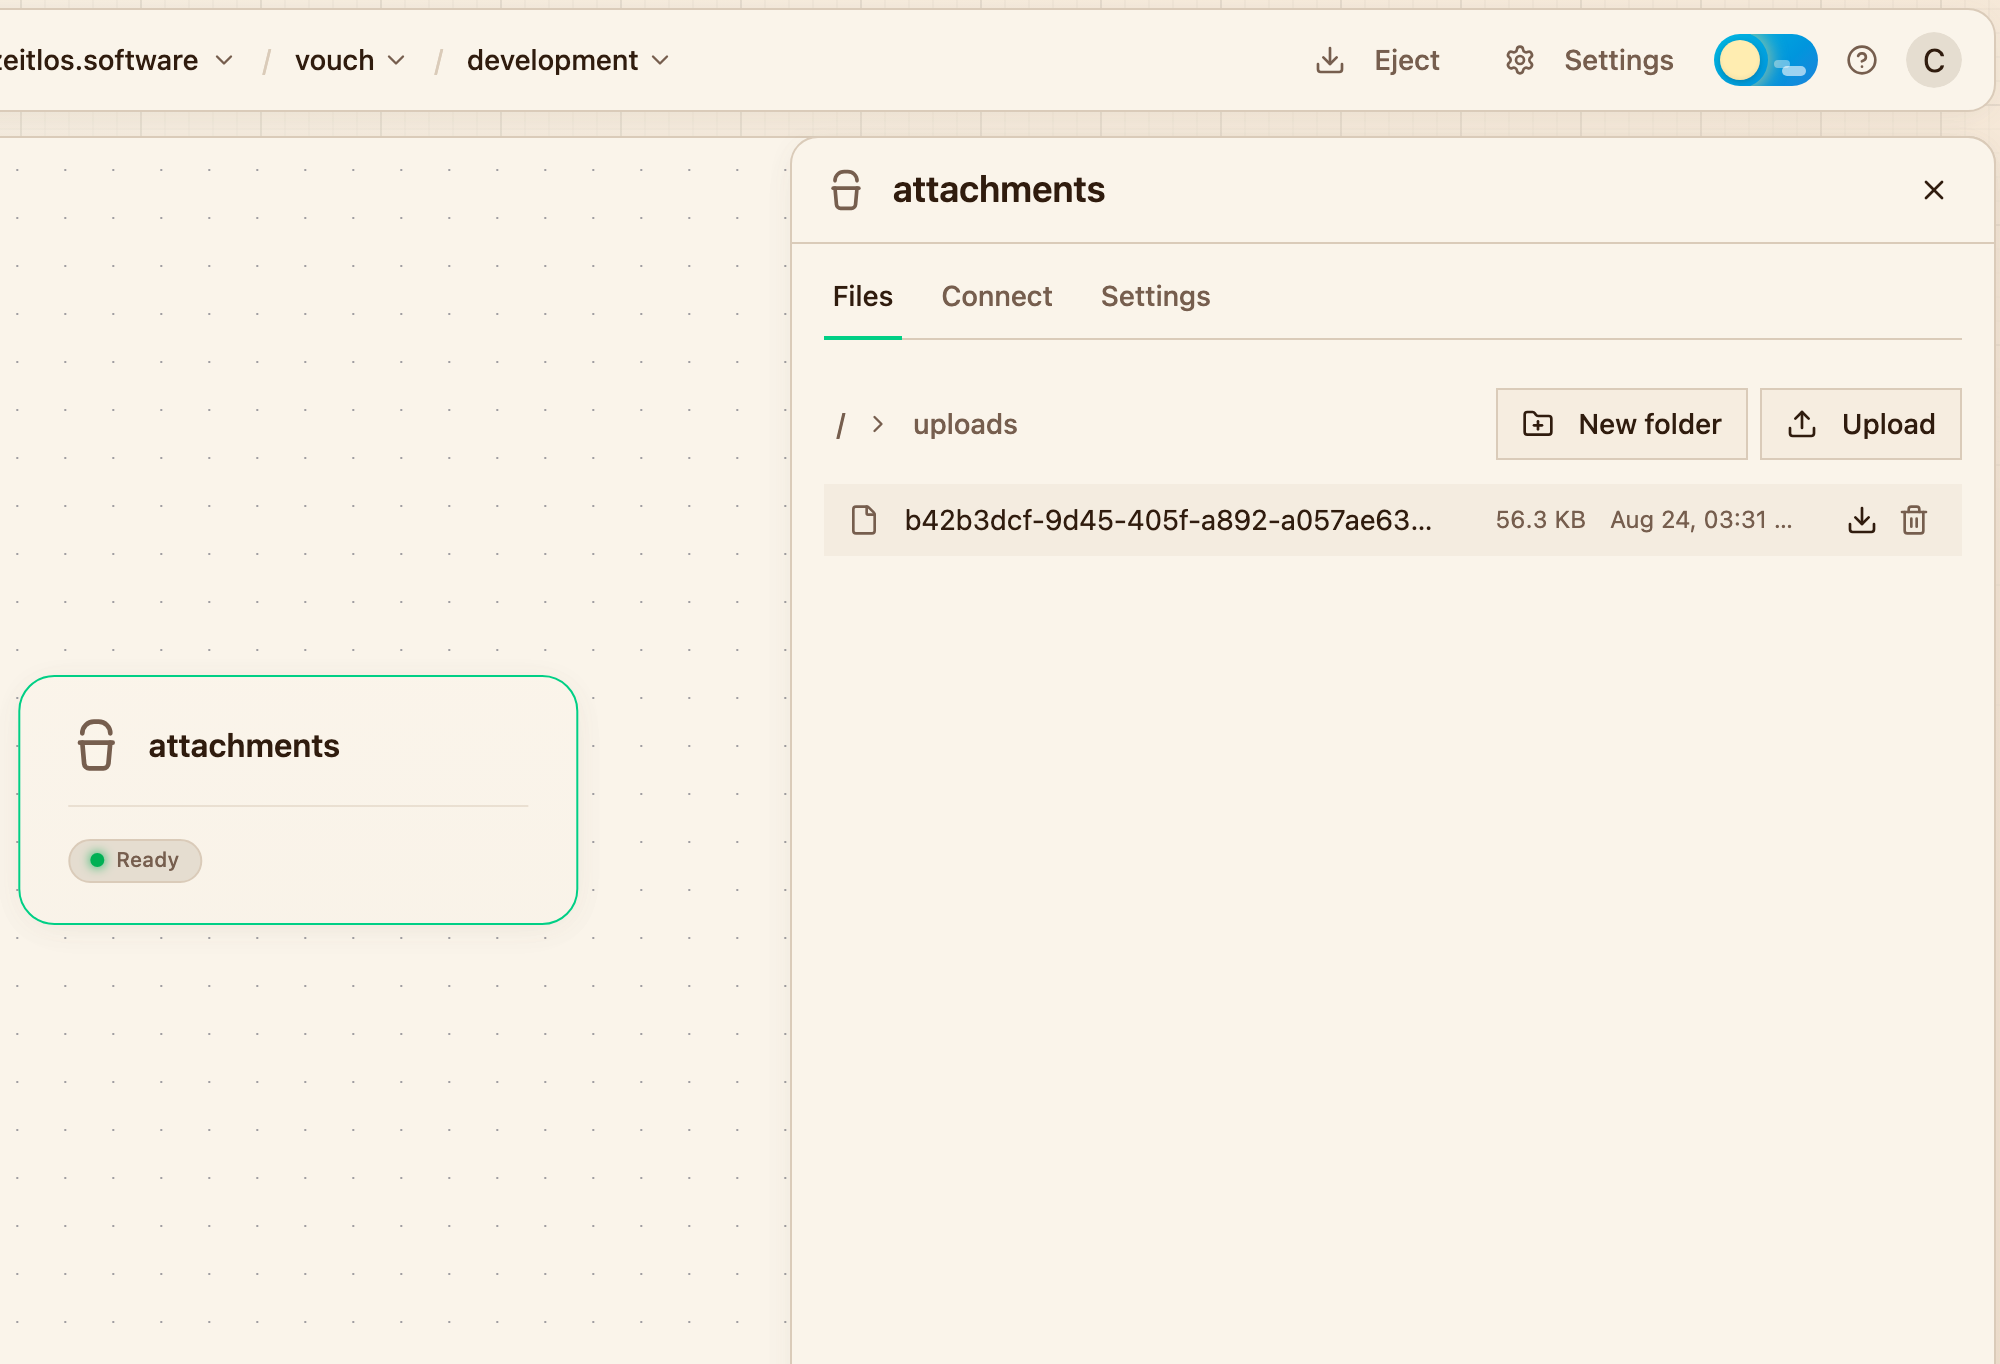Viewport: 2000px width, 1364px height.
Task: Switch to the Files tab
Action: [862, 297]
